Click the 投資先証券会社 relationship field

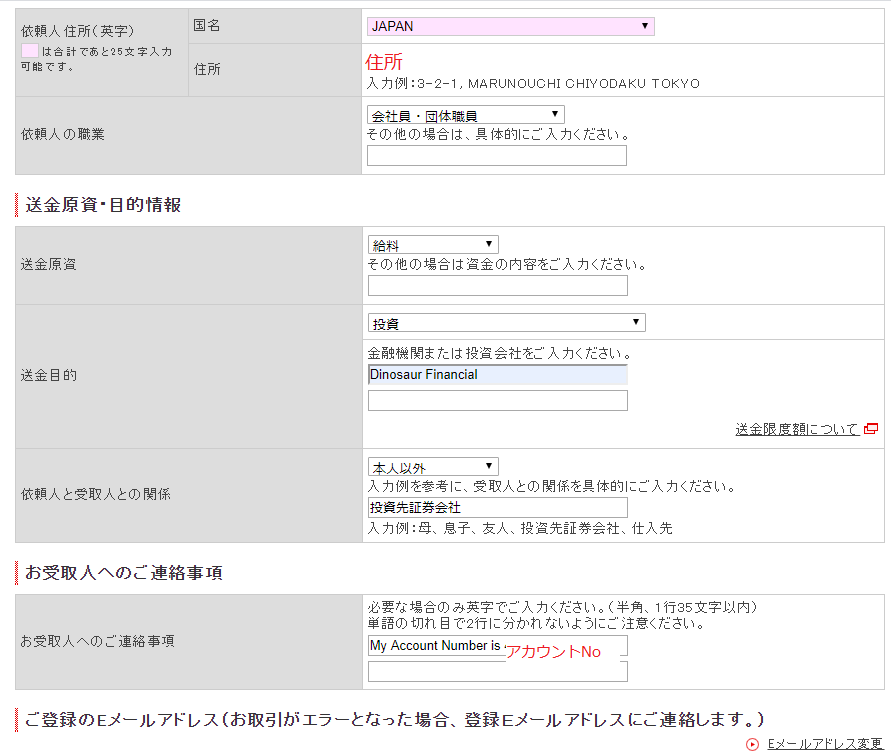498,507
